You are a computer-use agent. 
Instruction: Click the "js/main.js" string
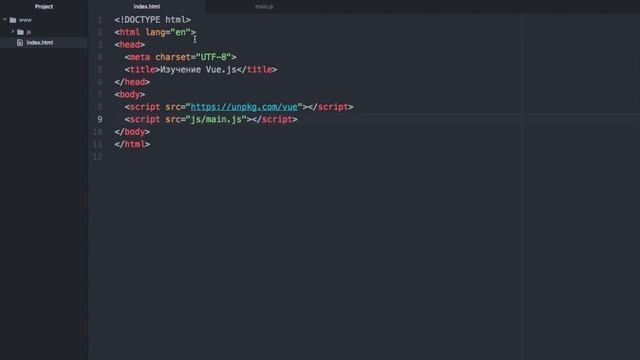[x=216, y=120]
